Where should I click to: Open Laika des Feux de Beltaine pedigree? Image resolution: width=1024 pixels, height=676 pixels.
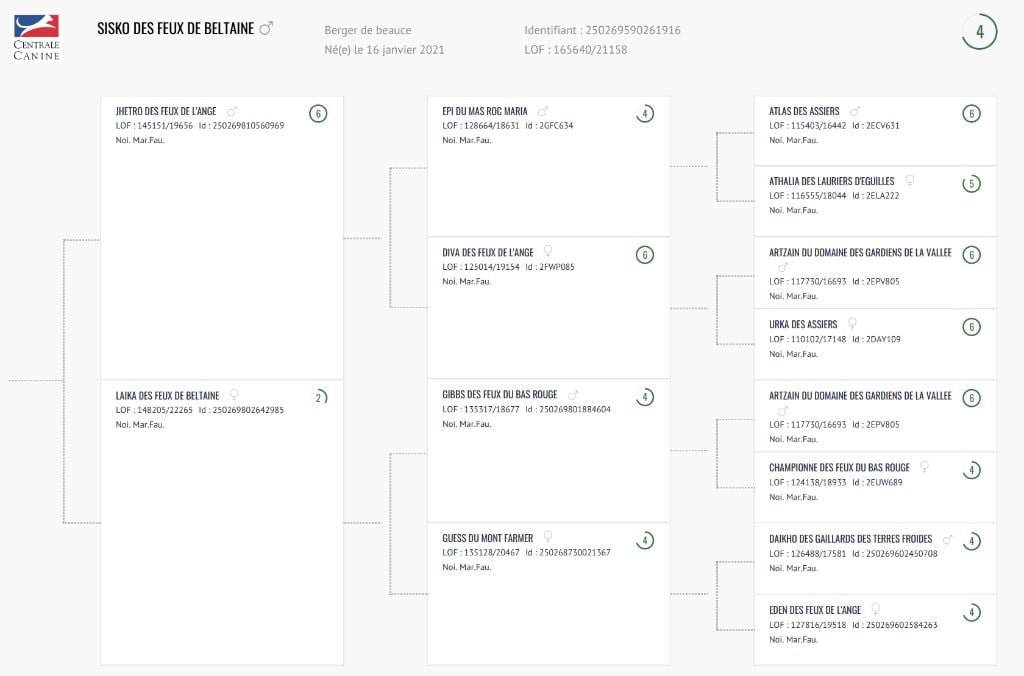167,396
